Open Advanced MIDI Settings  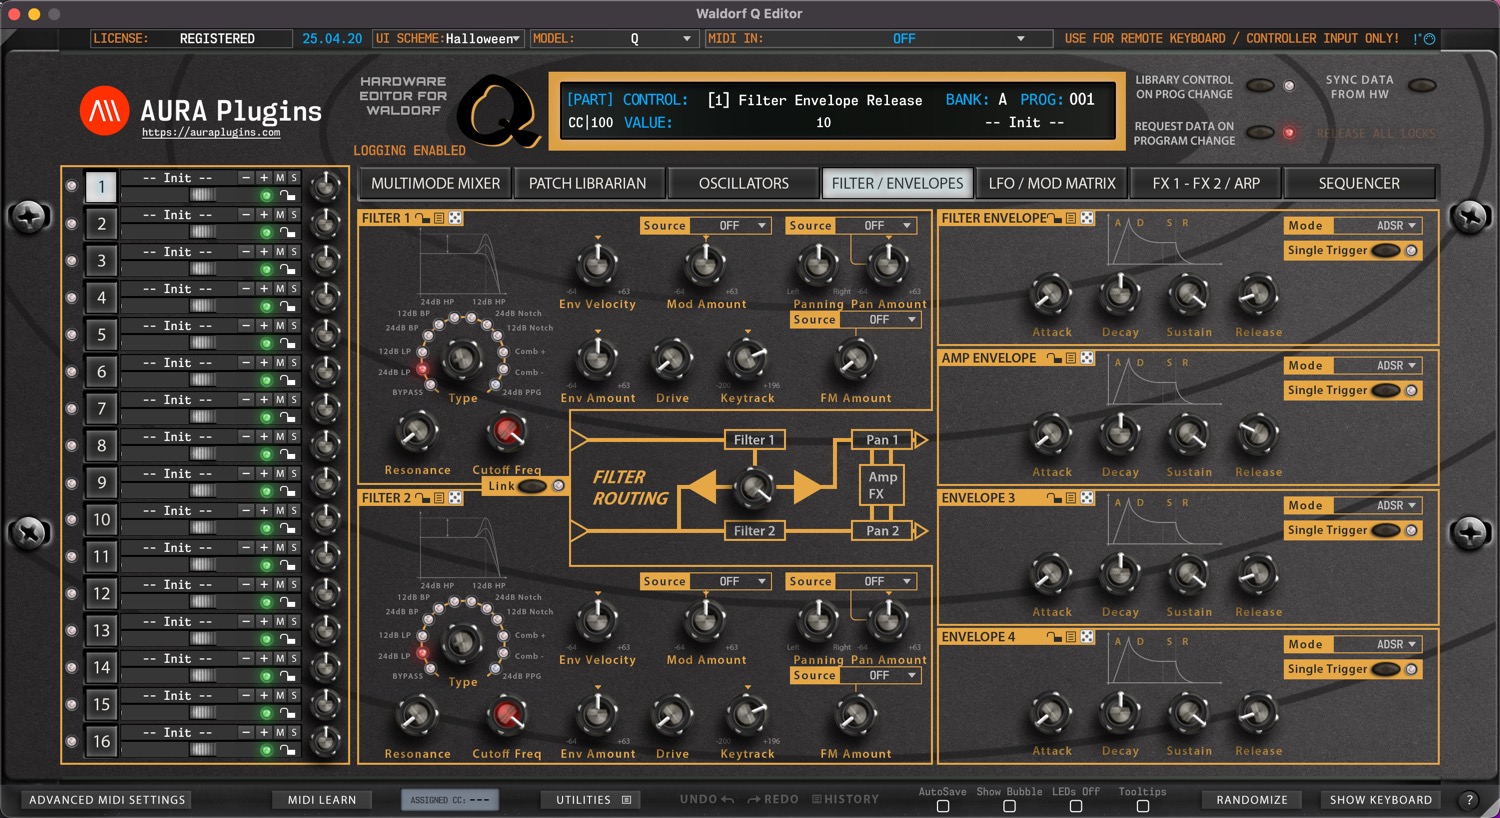pyautogui.click(x=107, y=800)
